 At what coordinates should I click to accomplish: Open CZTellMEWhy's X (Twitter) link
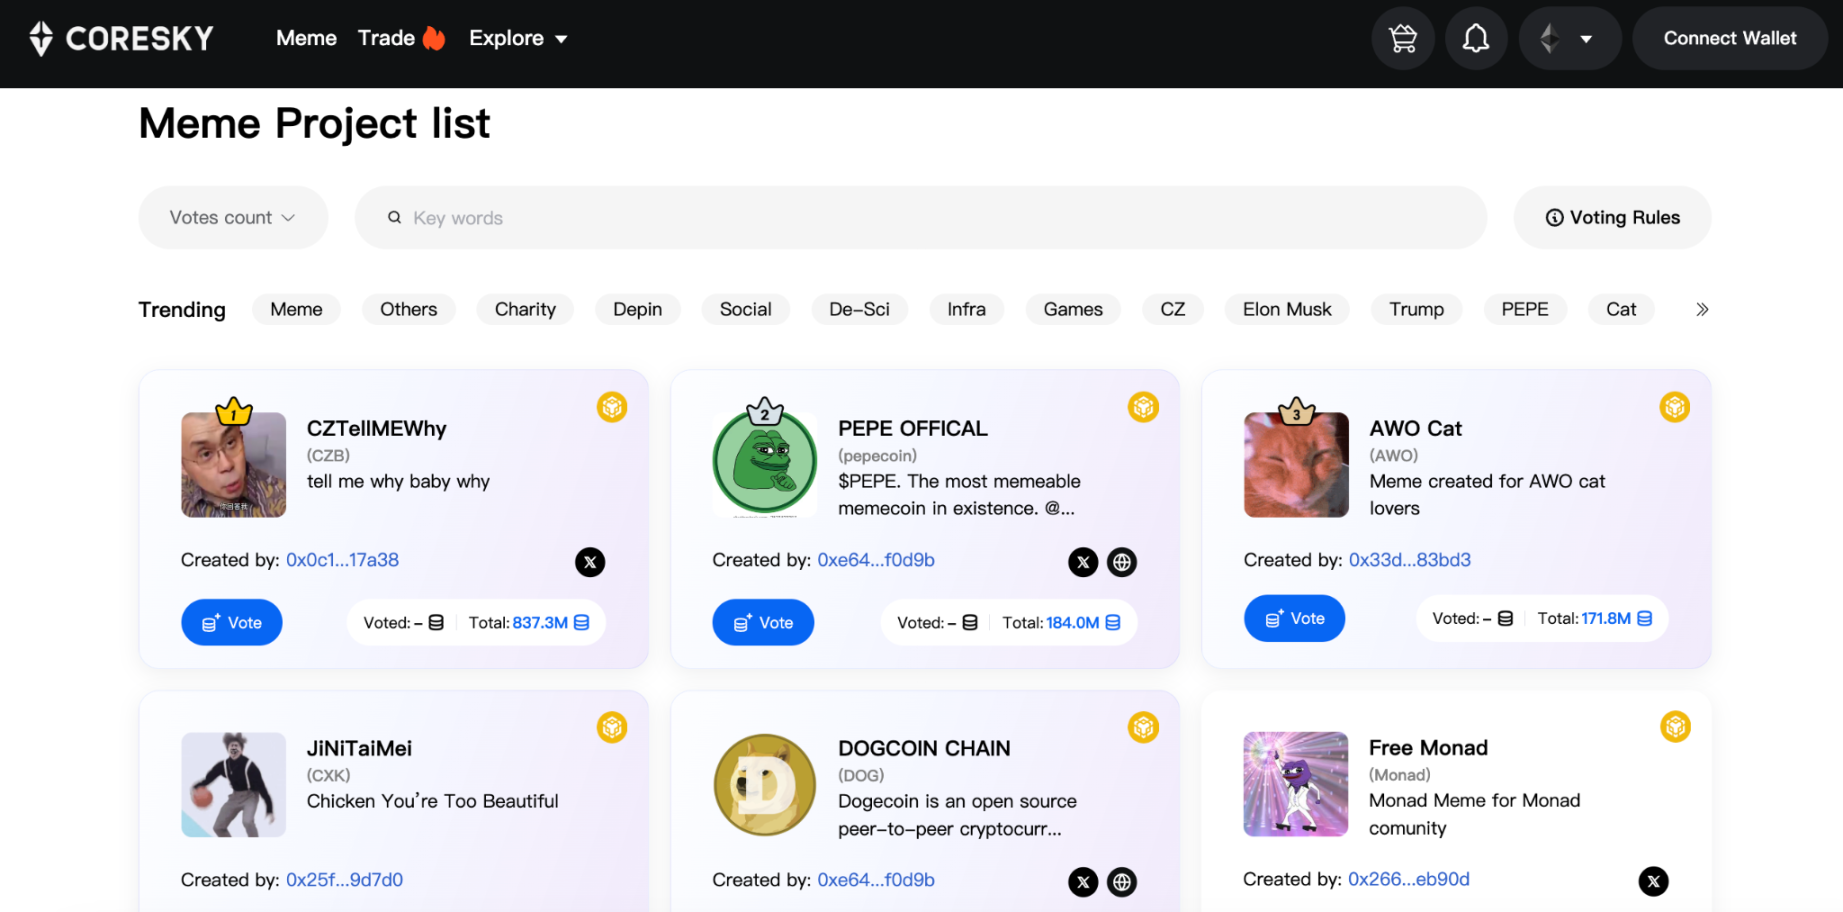click(x=590, y=562)
